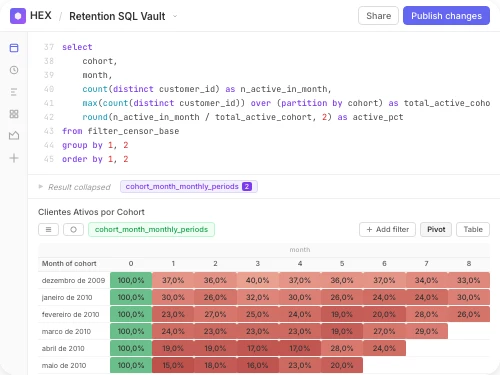This screenshot has height=375, width=500.
Task: Open the history clock sidebar icon
Action: point(14,70)
